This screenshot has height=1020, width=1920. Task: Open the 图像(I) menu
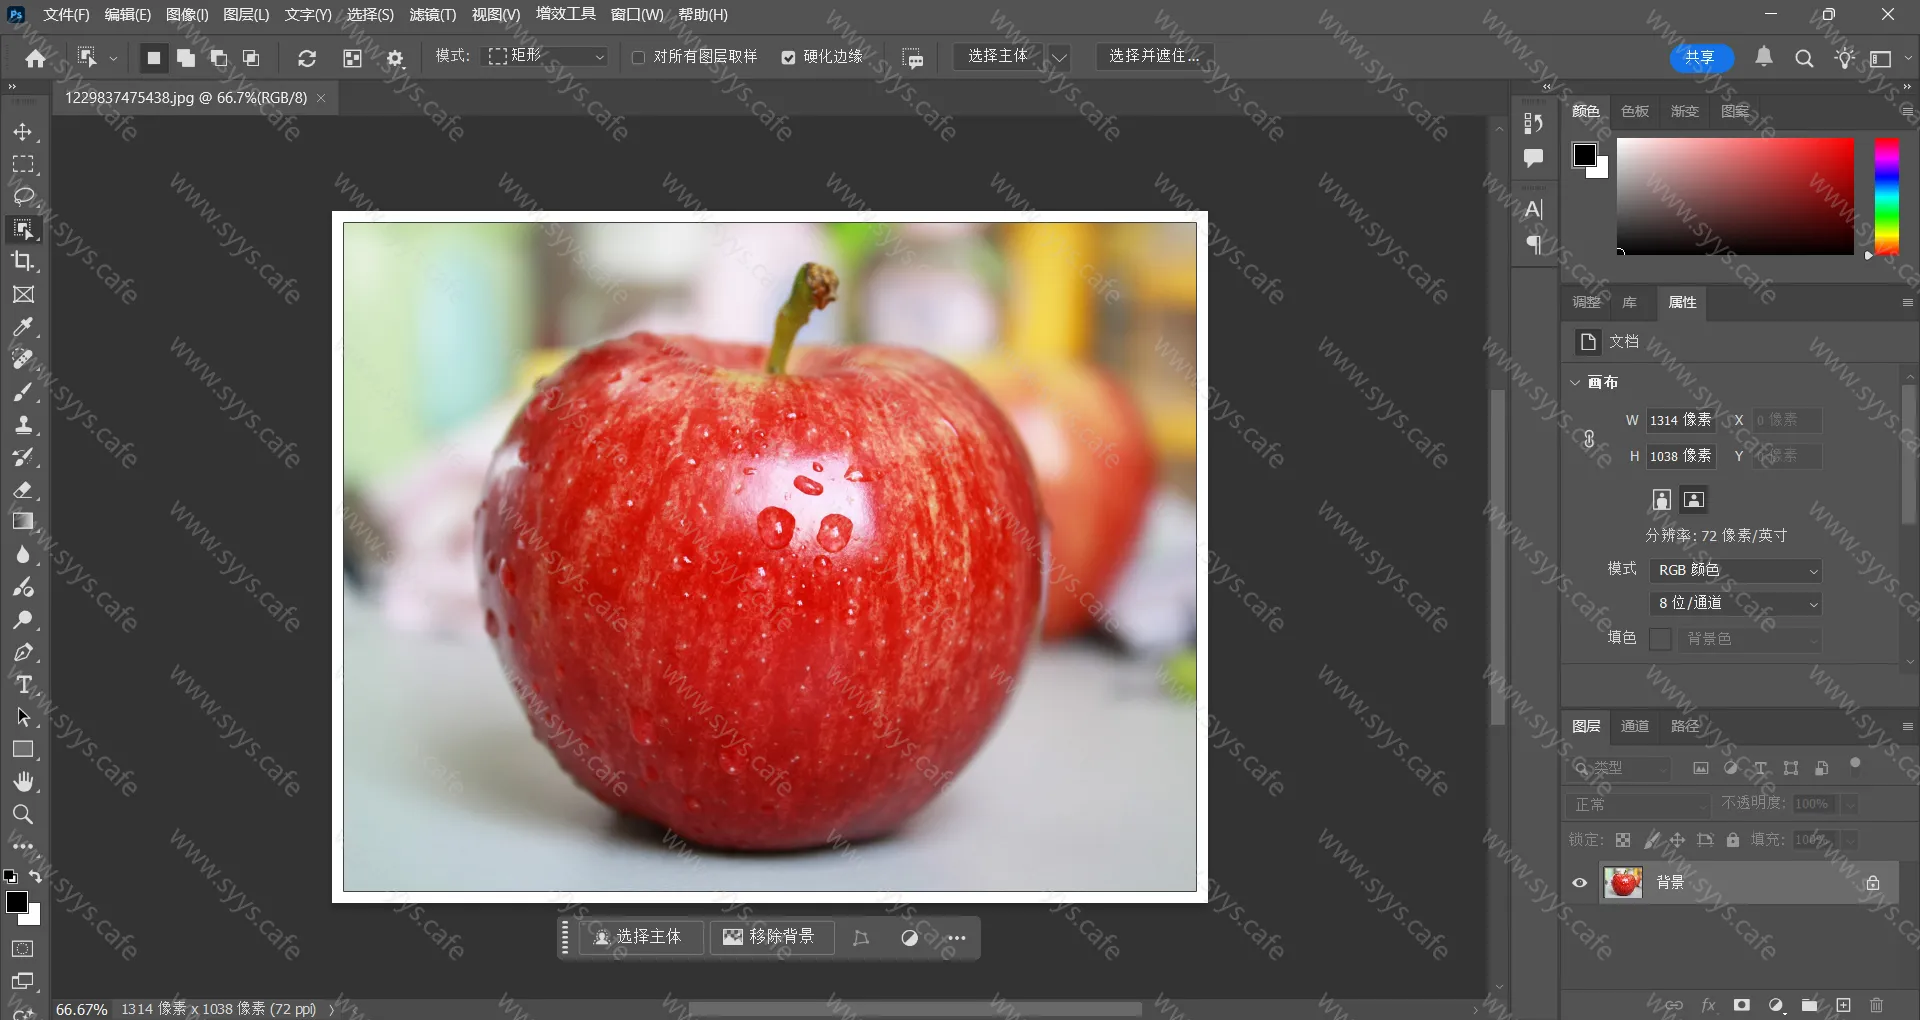point(187,15)
